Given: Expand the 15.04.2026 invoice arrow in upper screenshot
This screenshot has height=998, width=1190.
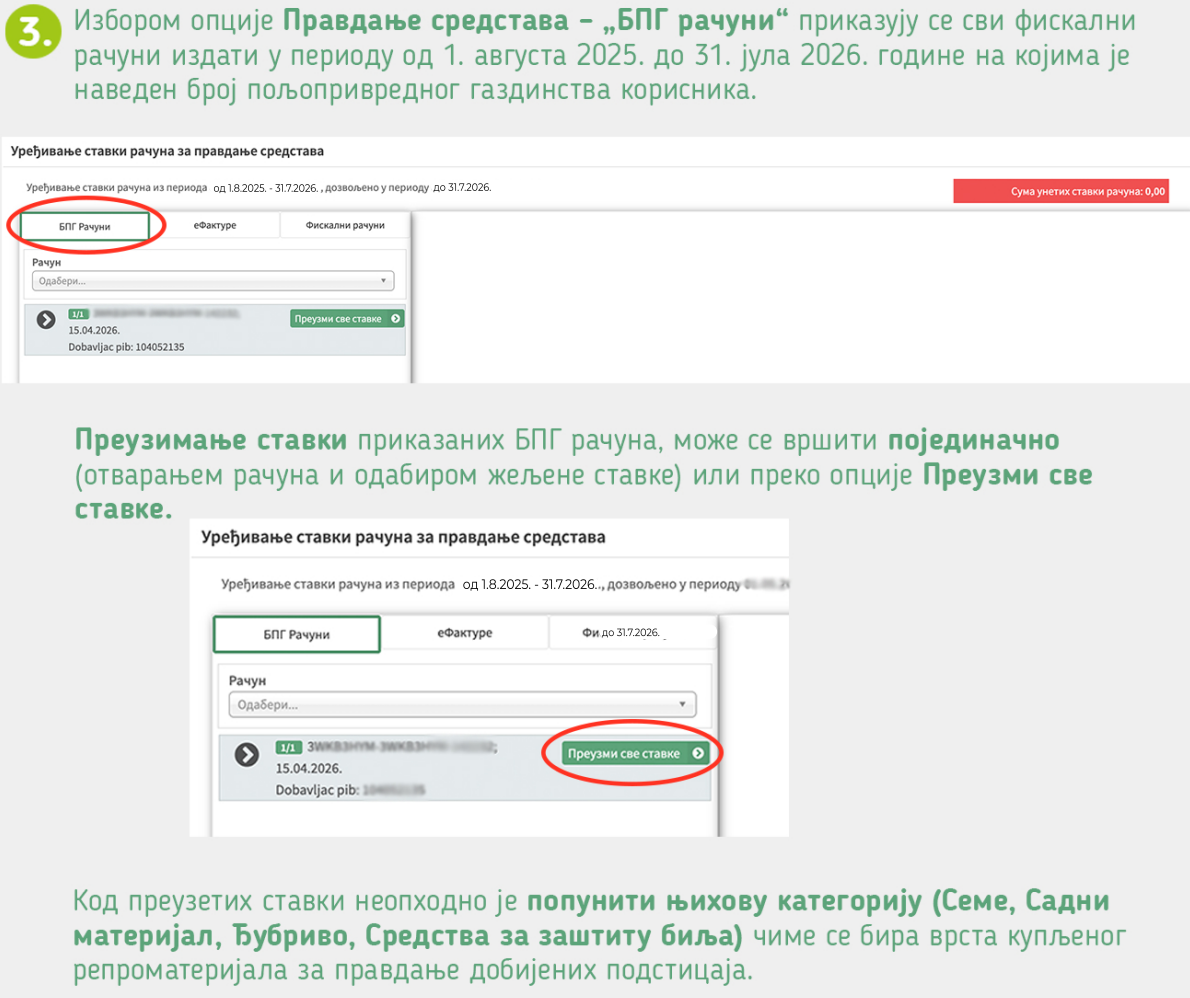Looking at the screenshot, I should point(46,320).
